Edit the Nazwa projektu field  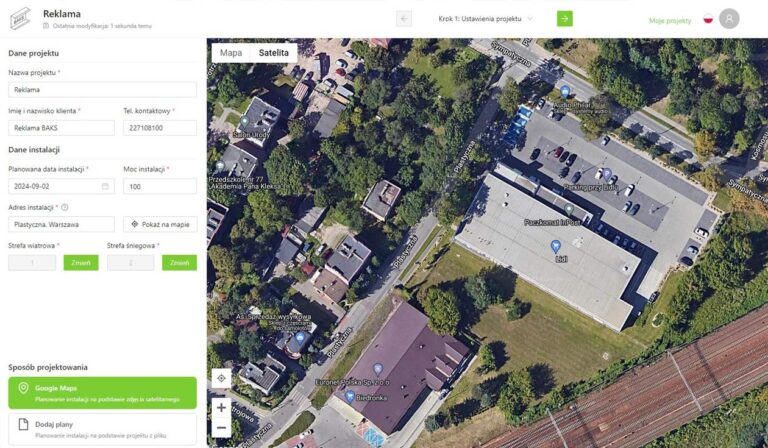(102, 90)
